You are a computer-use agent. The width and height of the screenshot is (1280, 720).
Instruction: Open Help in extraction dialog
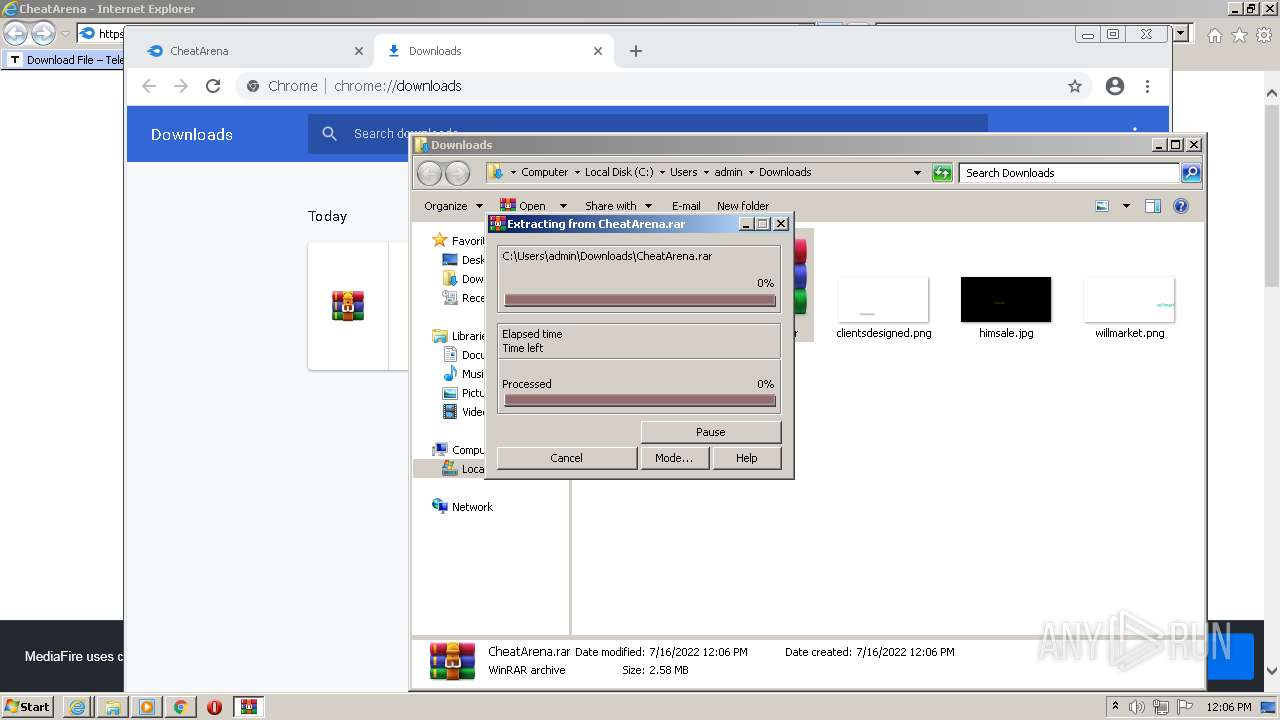point(746,458)
